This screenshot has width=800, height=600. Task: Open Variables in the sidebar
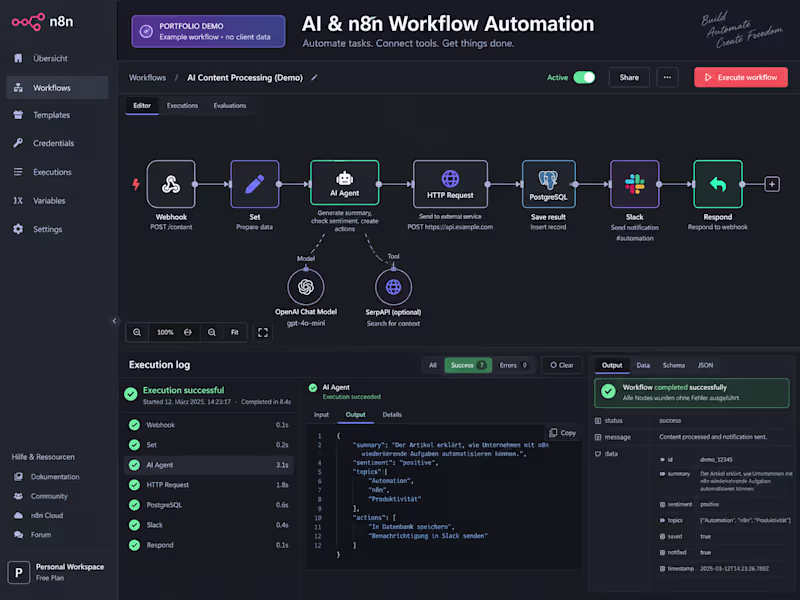tap(57, 201)
